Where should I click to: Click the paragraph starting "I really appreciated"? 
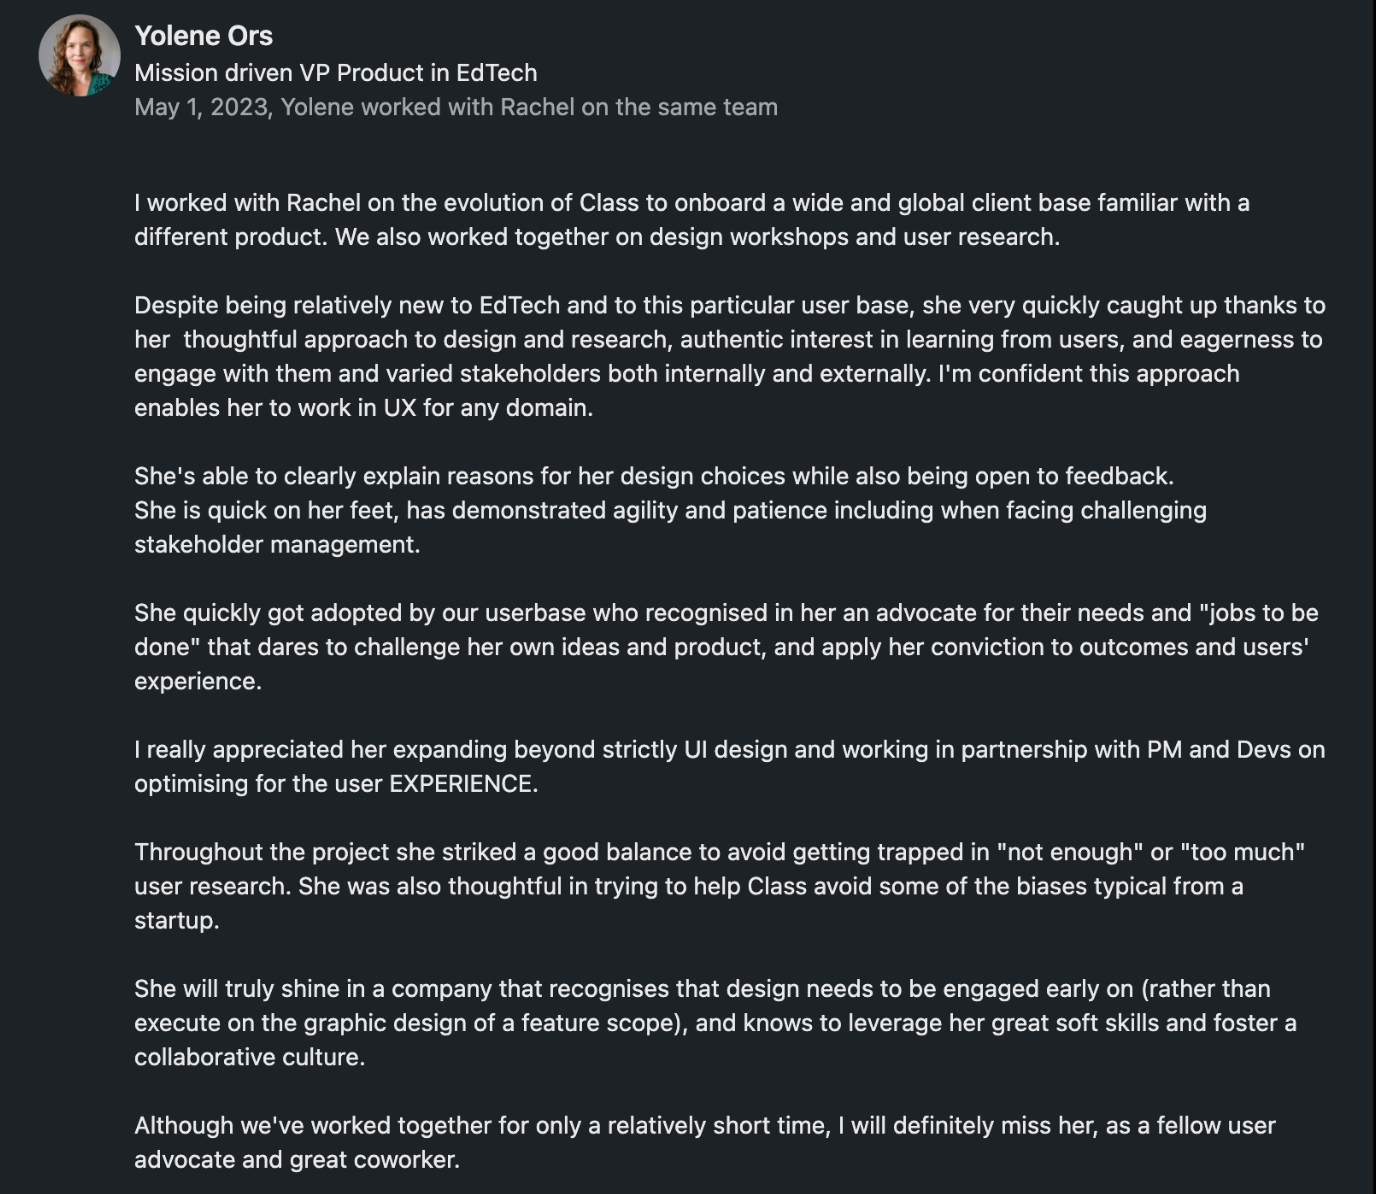(728, 766)
